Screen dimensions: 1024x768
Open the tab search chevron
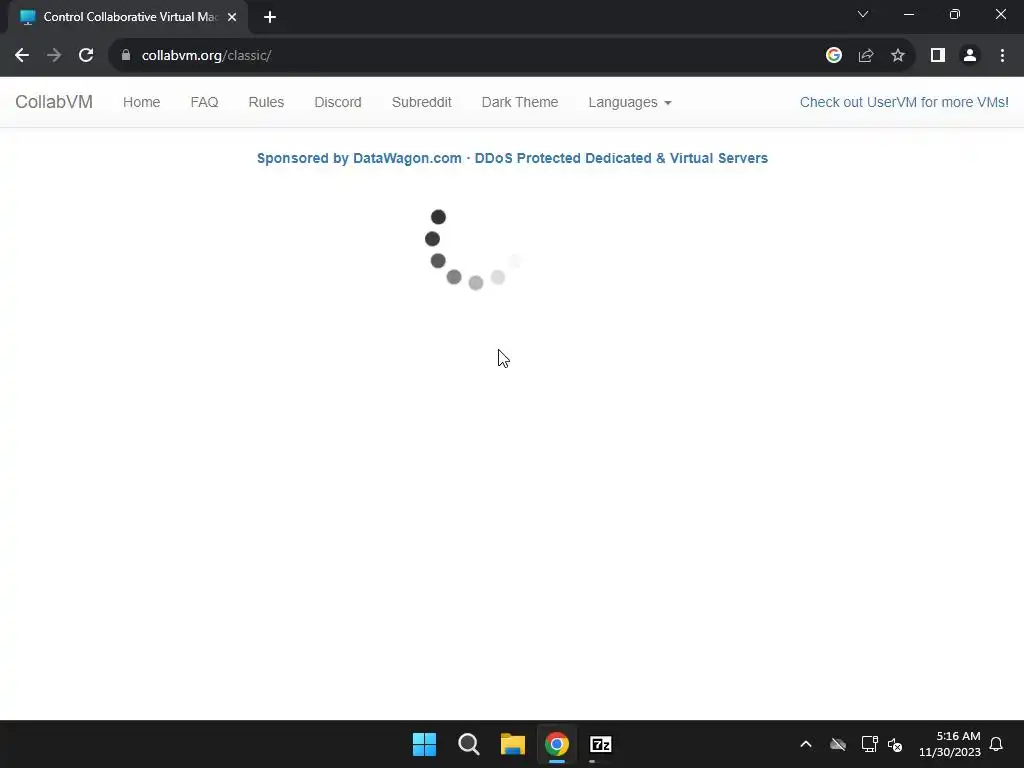[x=863, y=14]
